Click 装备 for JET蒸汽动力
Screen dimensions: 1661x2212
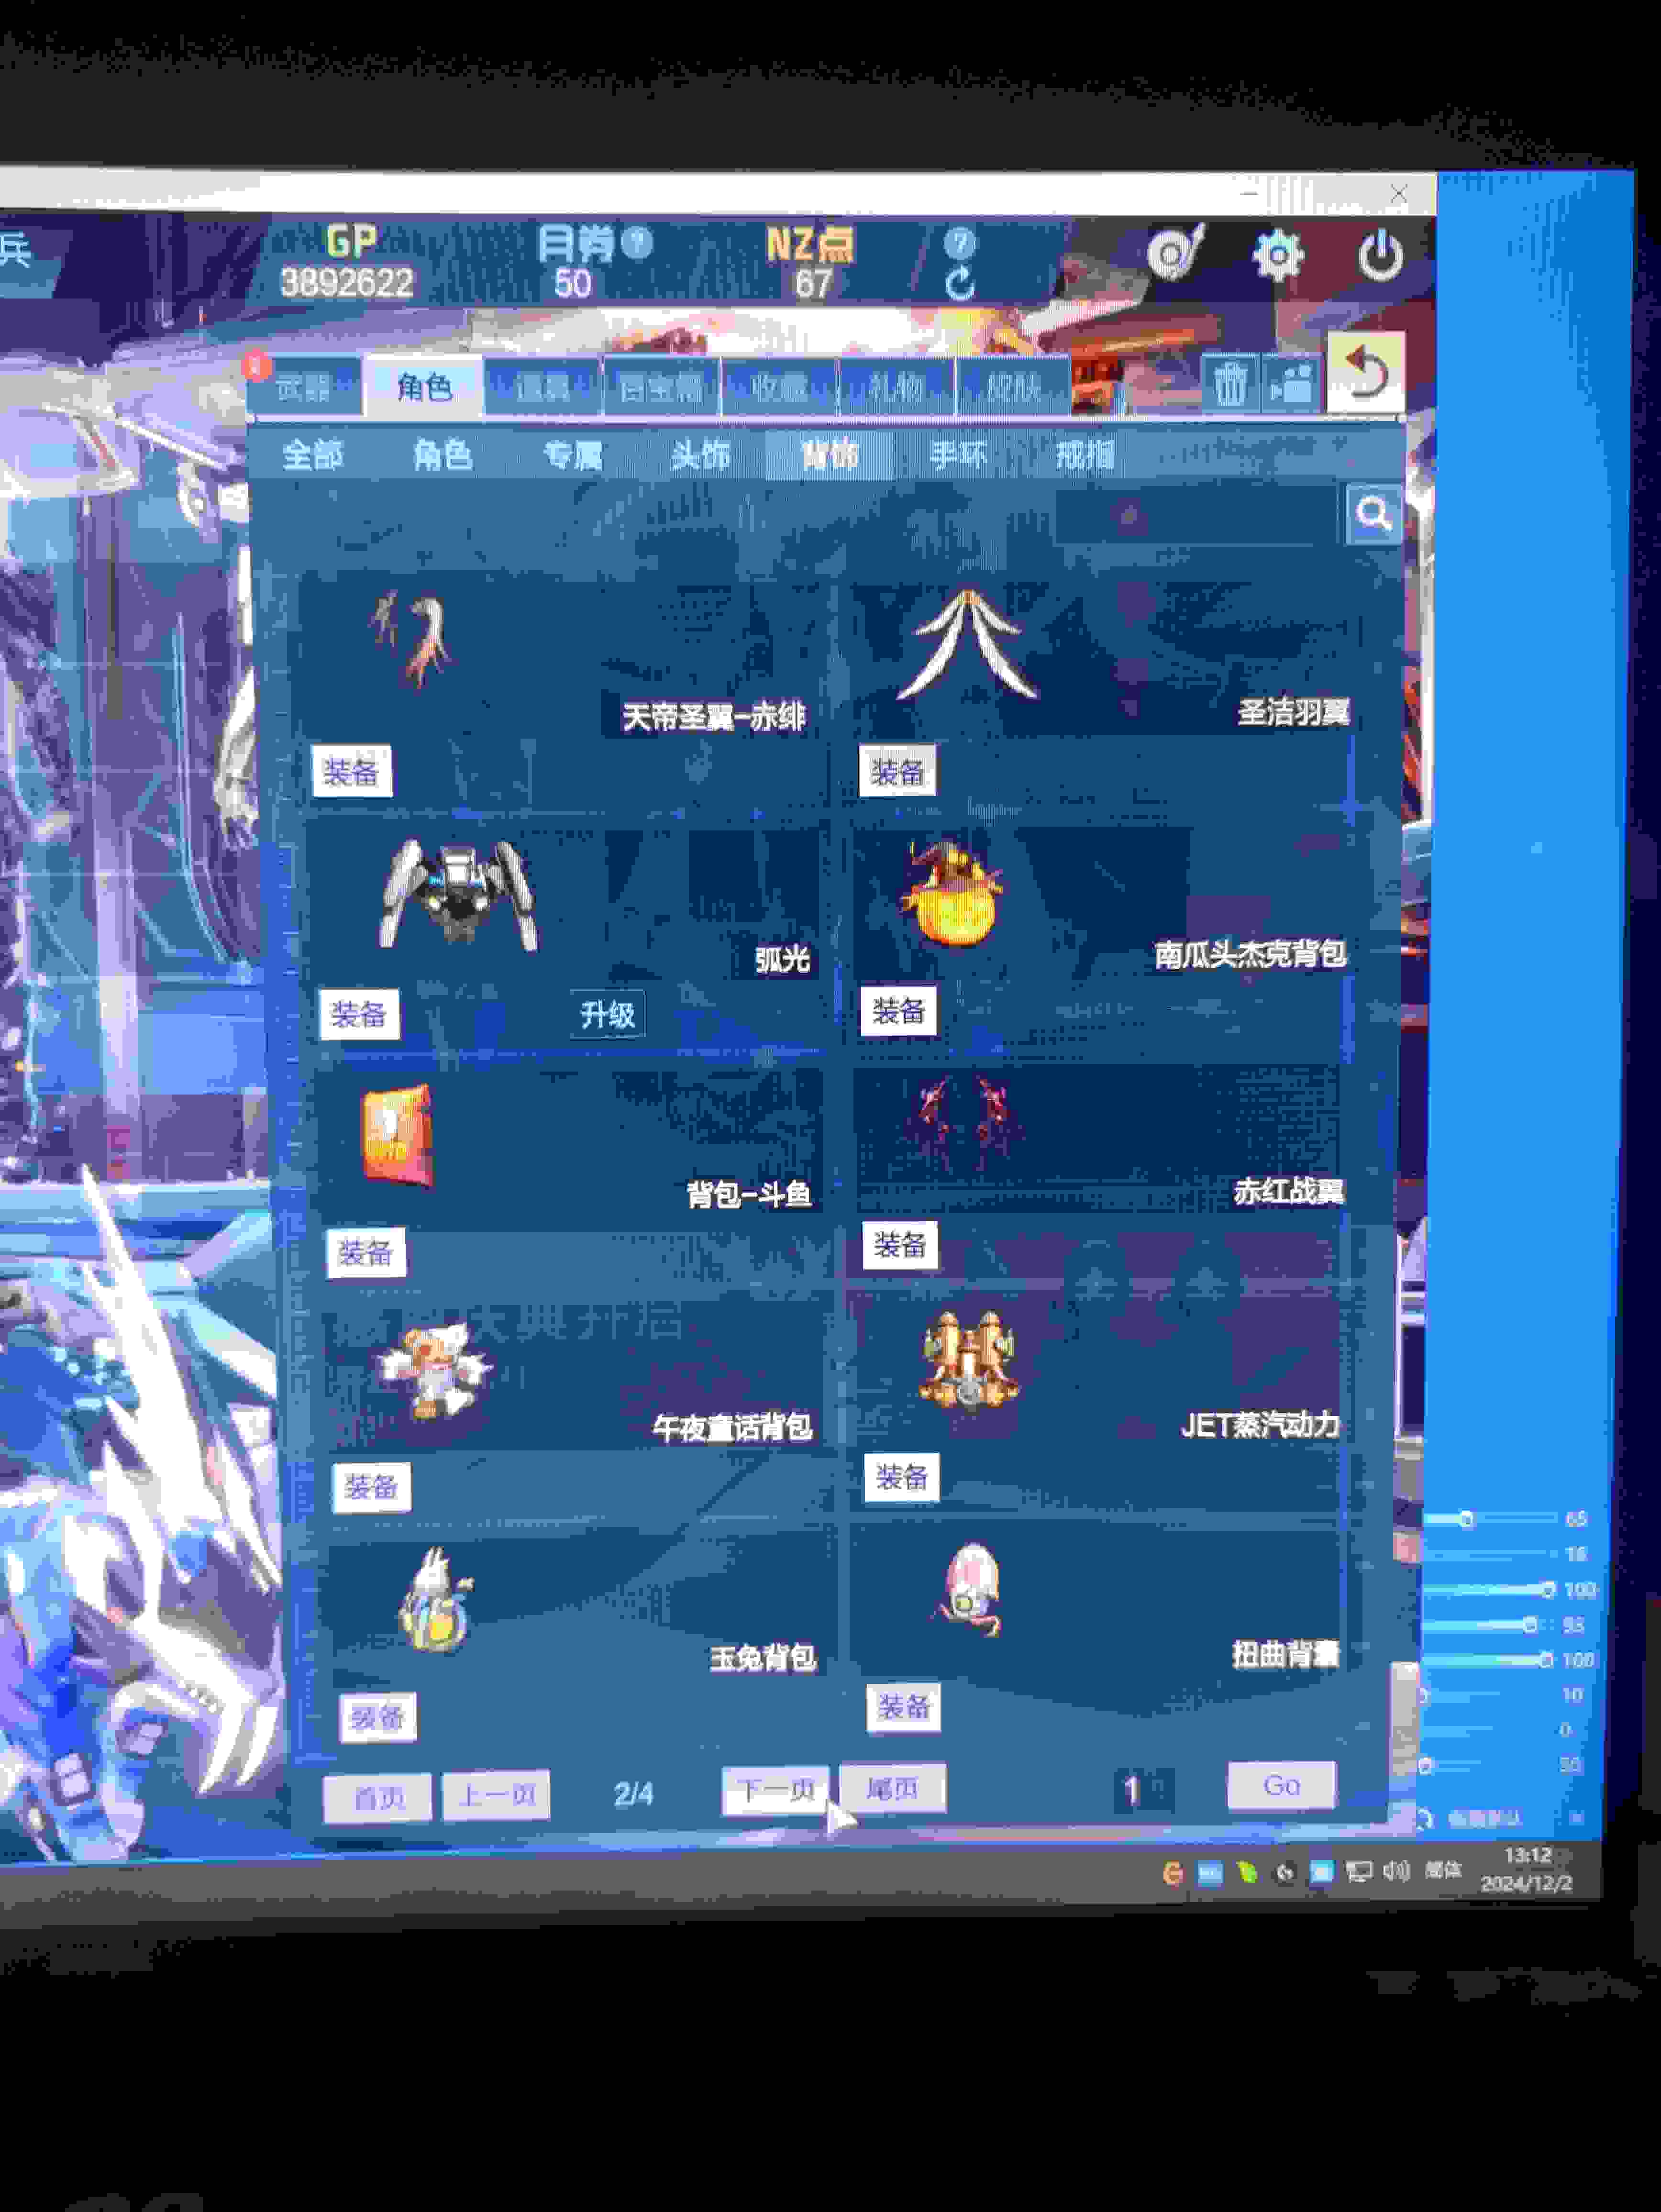[902, 1477]
